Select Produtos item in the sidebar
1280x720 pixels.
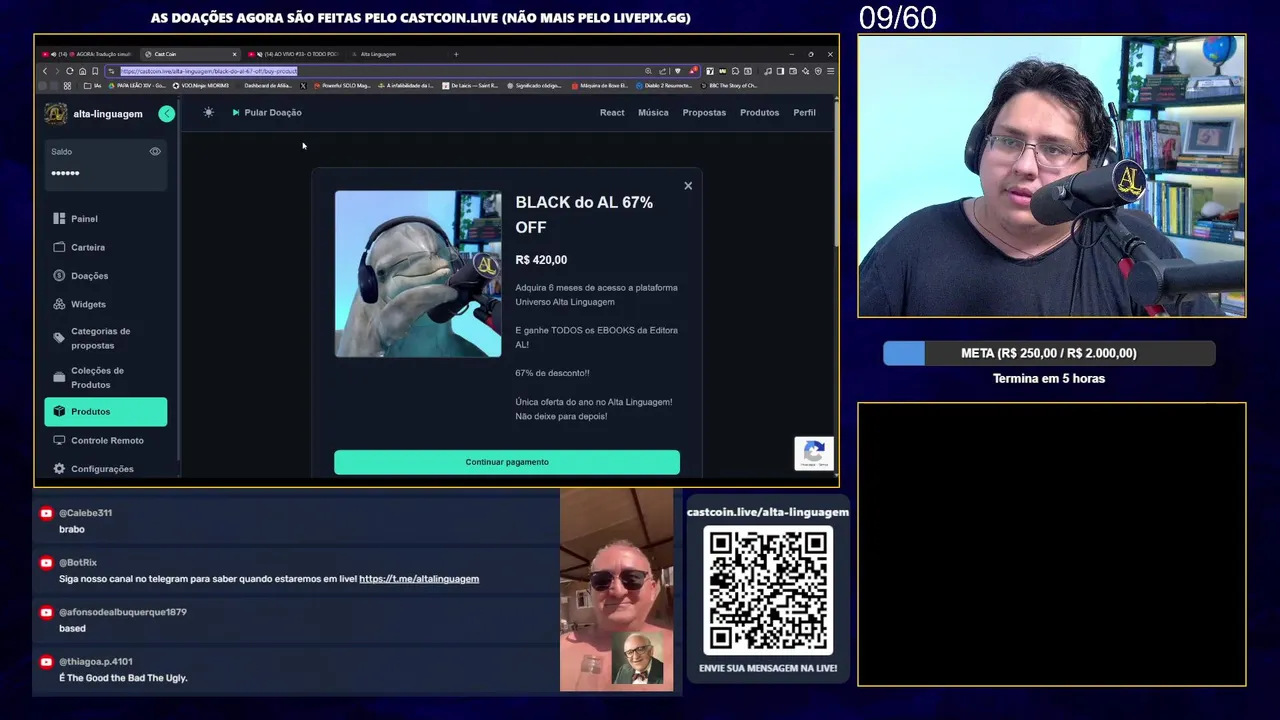pos(105,412)
